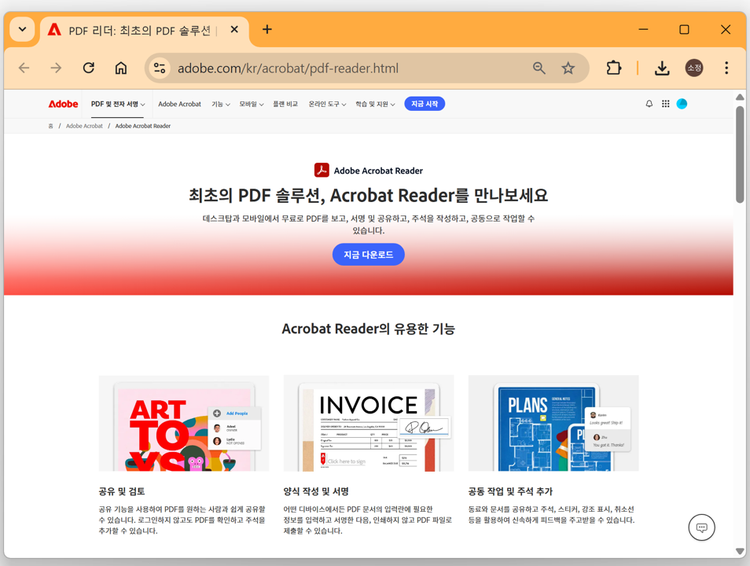The width and height of the screenshot is (750, 566).
Task: Go forward to next page
Action: coord(56,68)
